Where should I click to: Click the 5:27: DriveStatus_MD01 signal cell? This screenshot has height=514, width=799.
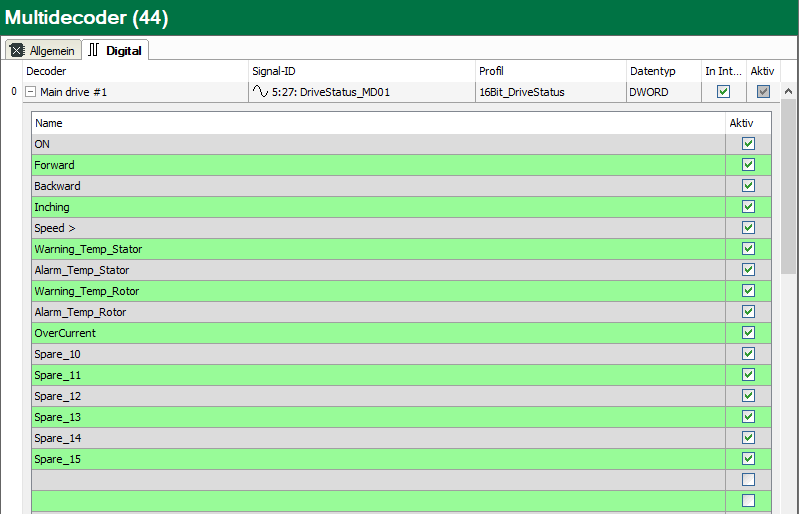point(362,92)
